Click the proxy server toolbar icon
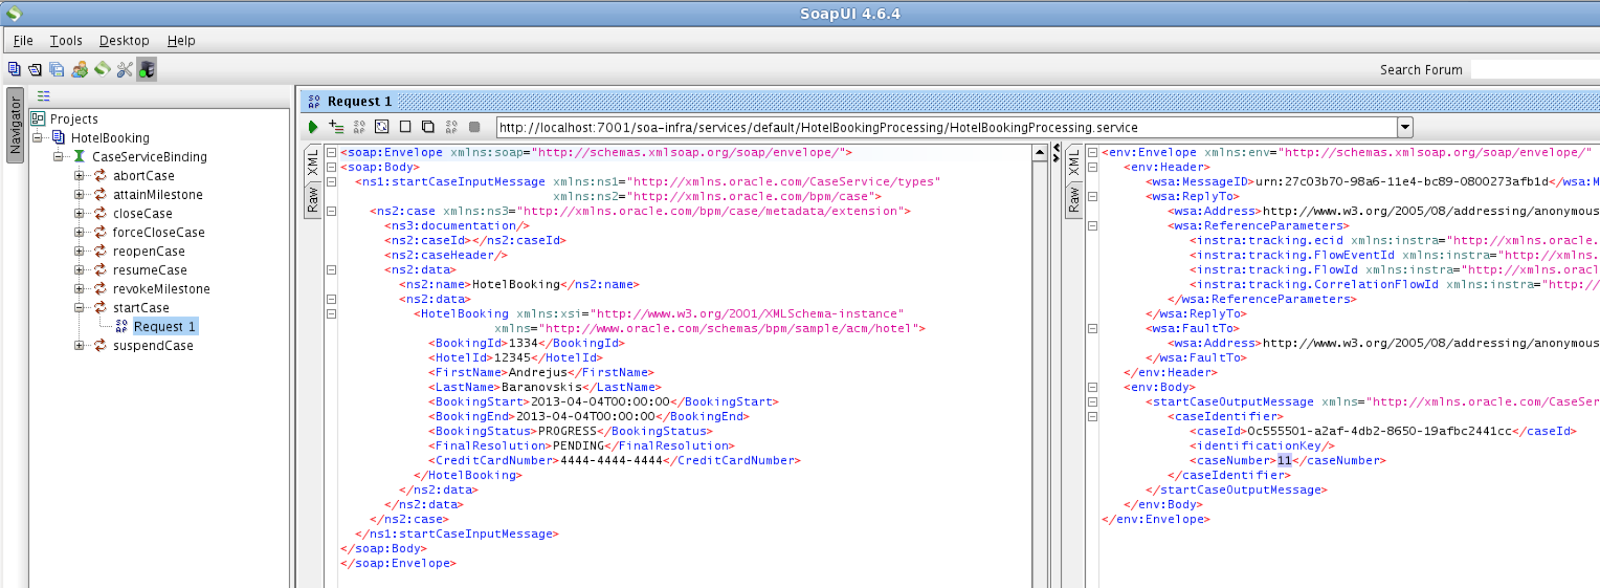Image resolution: width=1600 pixels, height=588 pixels. click(147, 69)
